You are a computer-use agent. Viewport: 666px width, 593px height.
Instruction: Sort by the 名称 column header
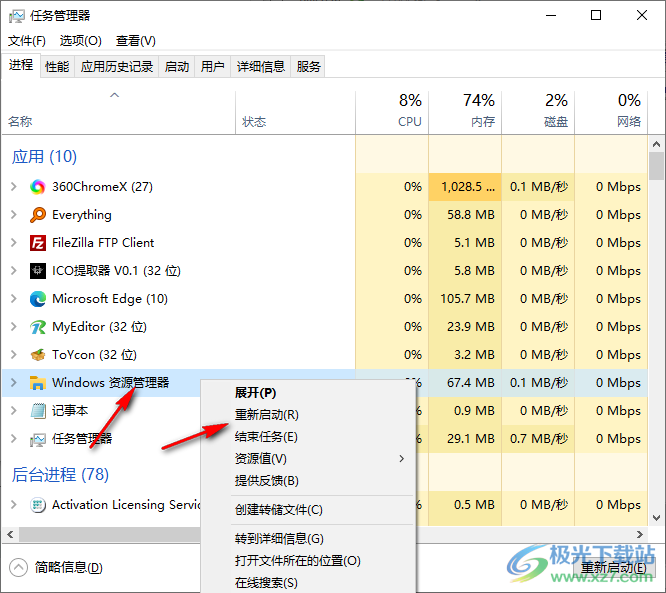[x=119, y=113]
